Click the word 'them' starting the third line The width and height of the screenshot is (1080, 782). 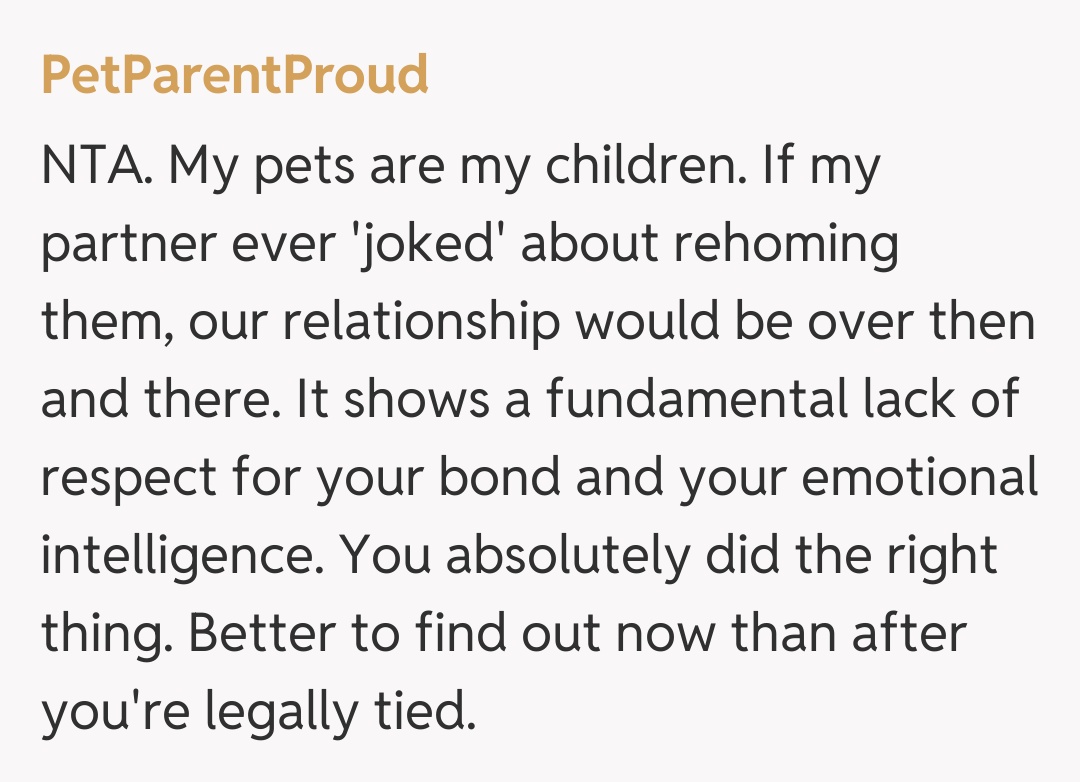[98, 322]
